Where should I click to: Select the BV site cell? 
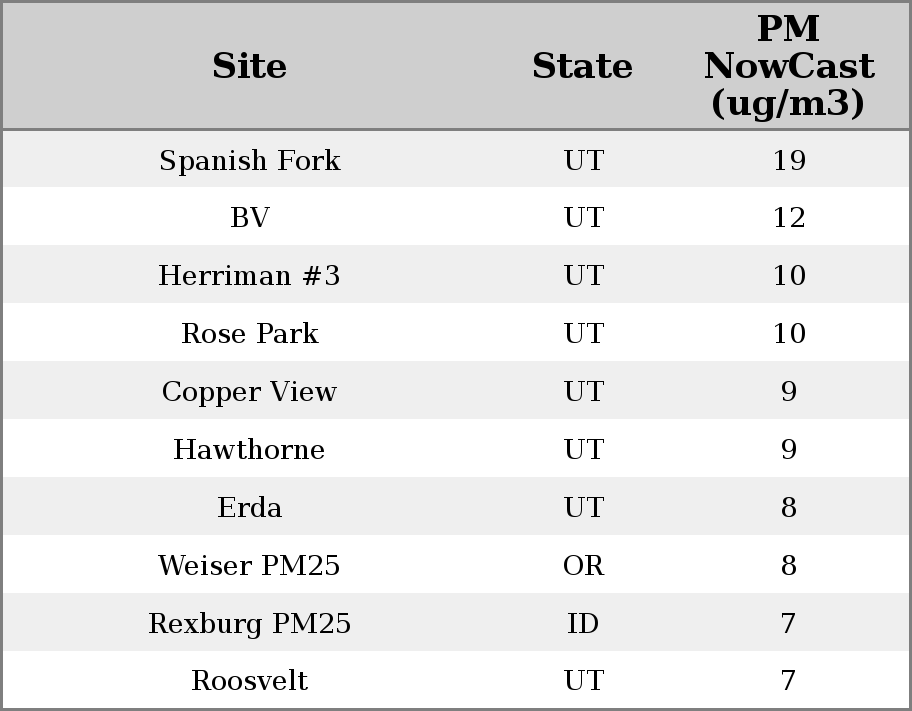(250, 218)
